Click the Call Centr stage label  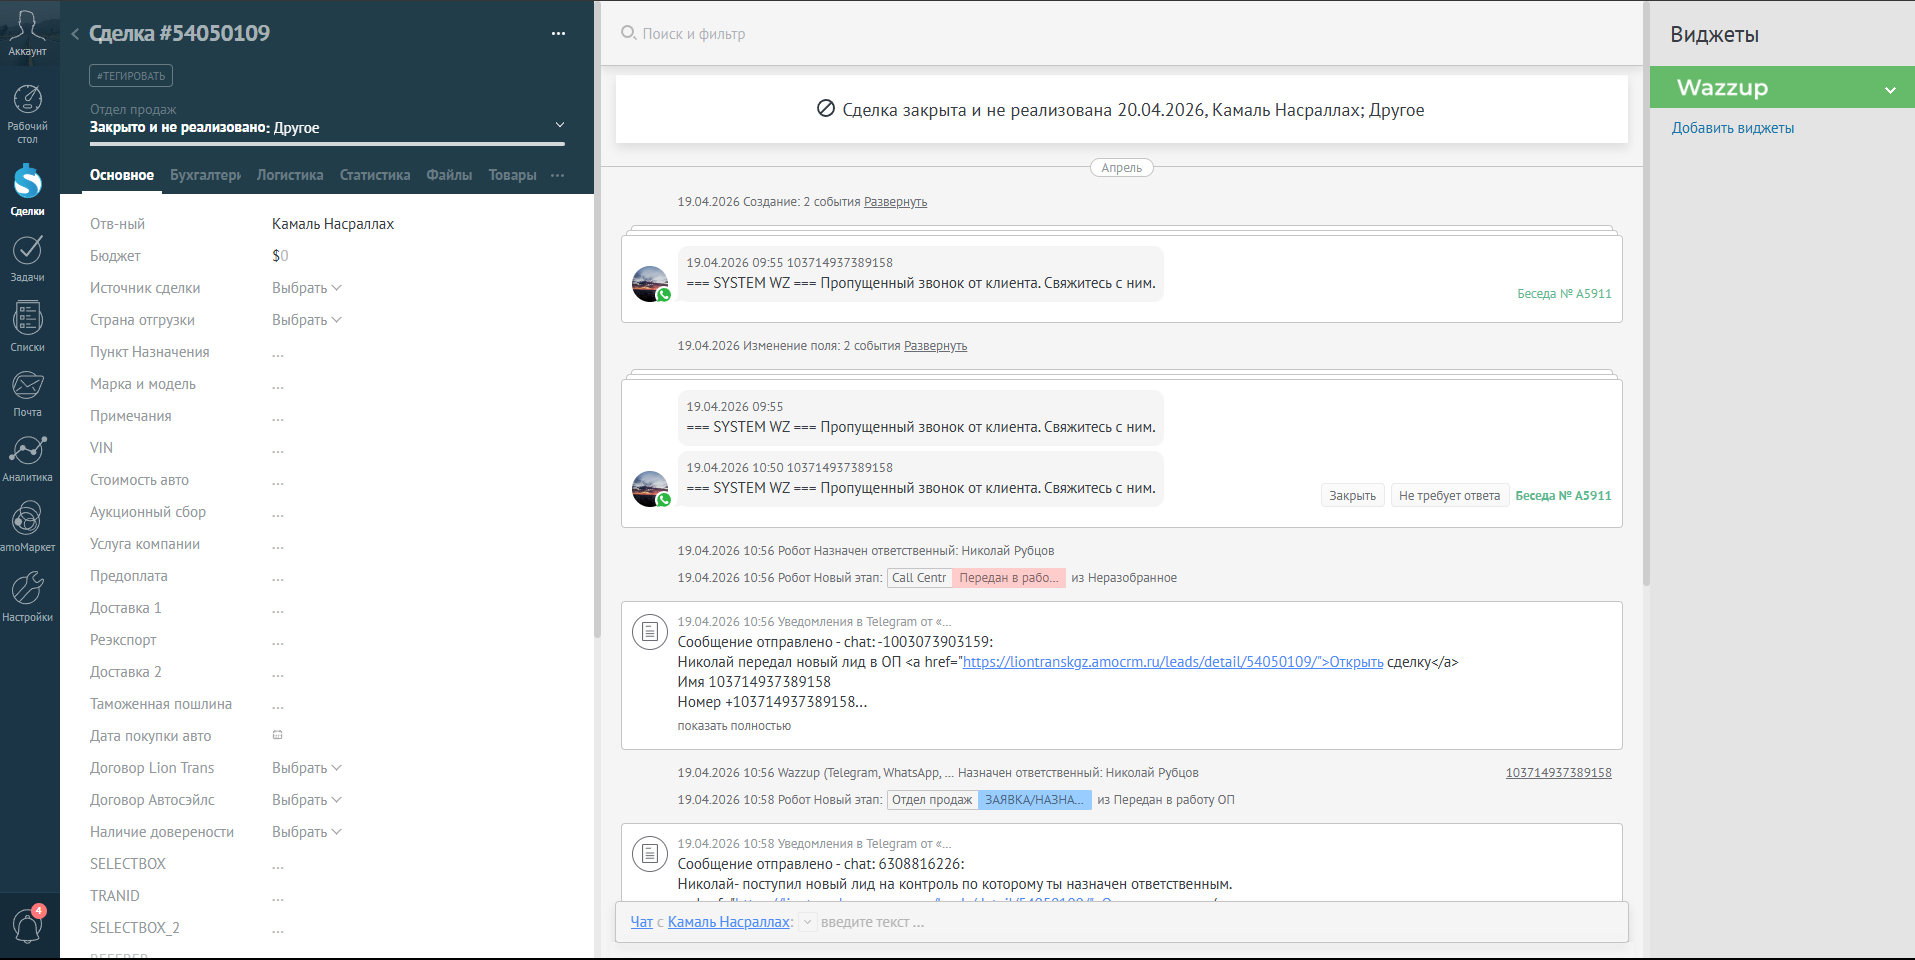[x=919, y=578]
